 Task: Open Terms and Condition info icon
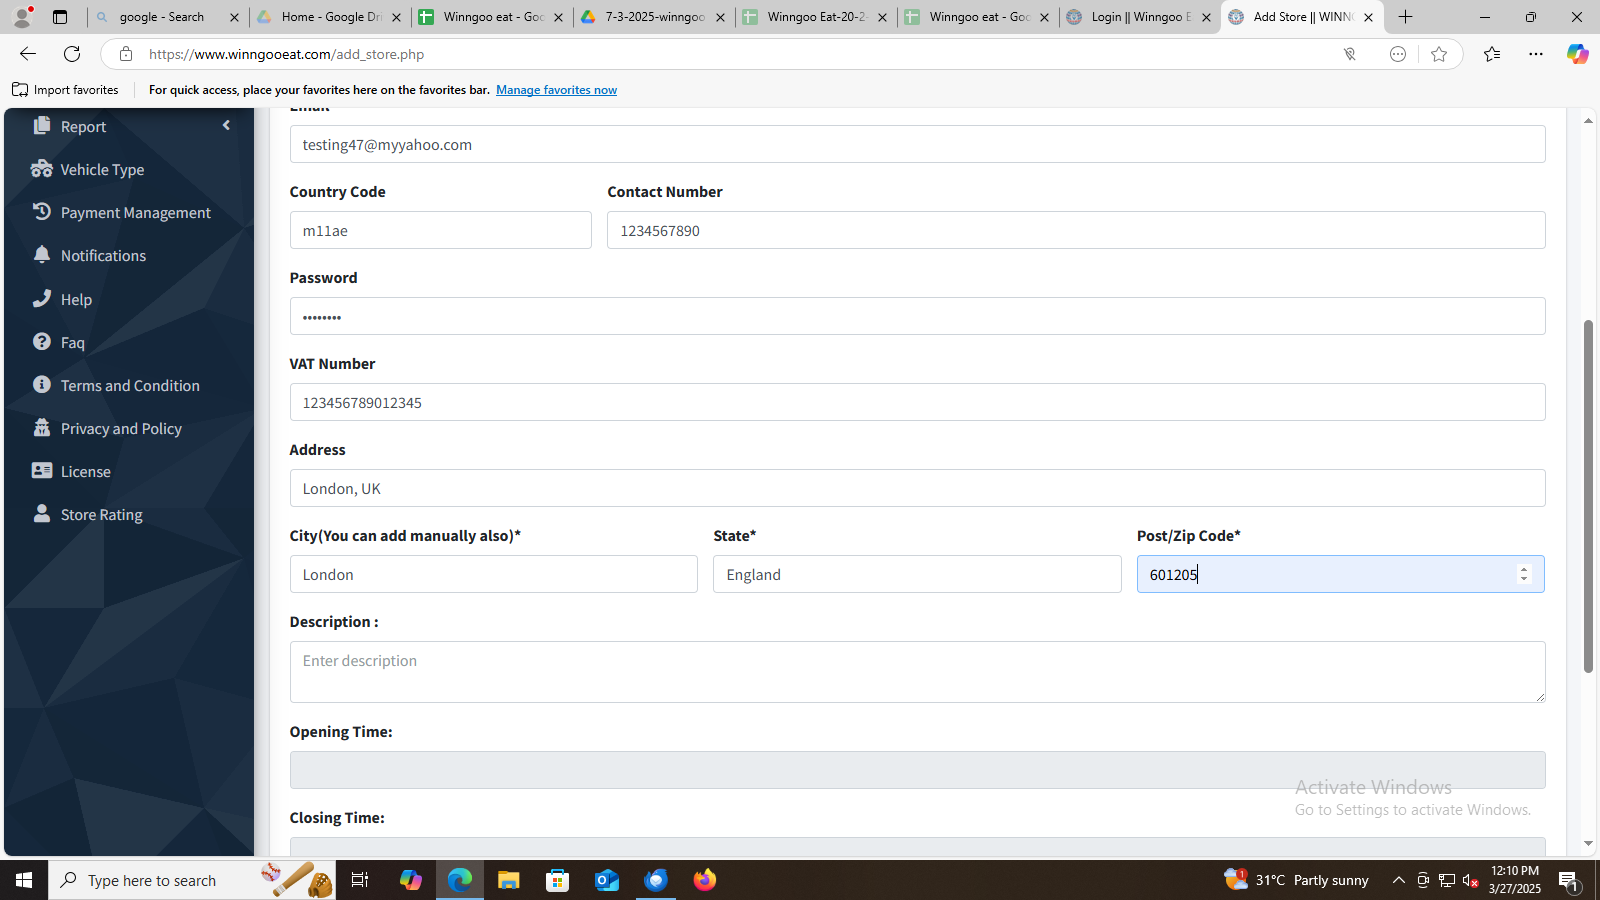coord(41,385)
